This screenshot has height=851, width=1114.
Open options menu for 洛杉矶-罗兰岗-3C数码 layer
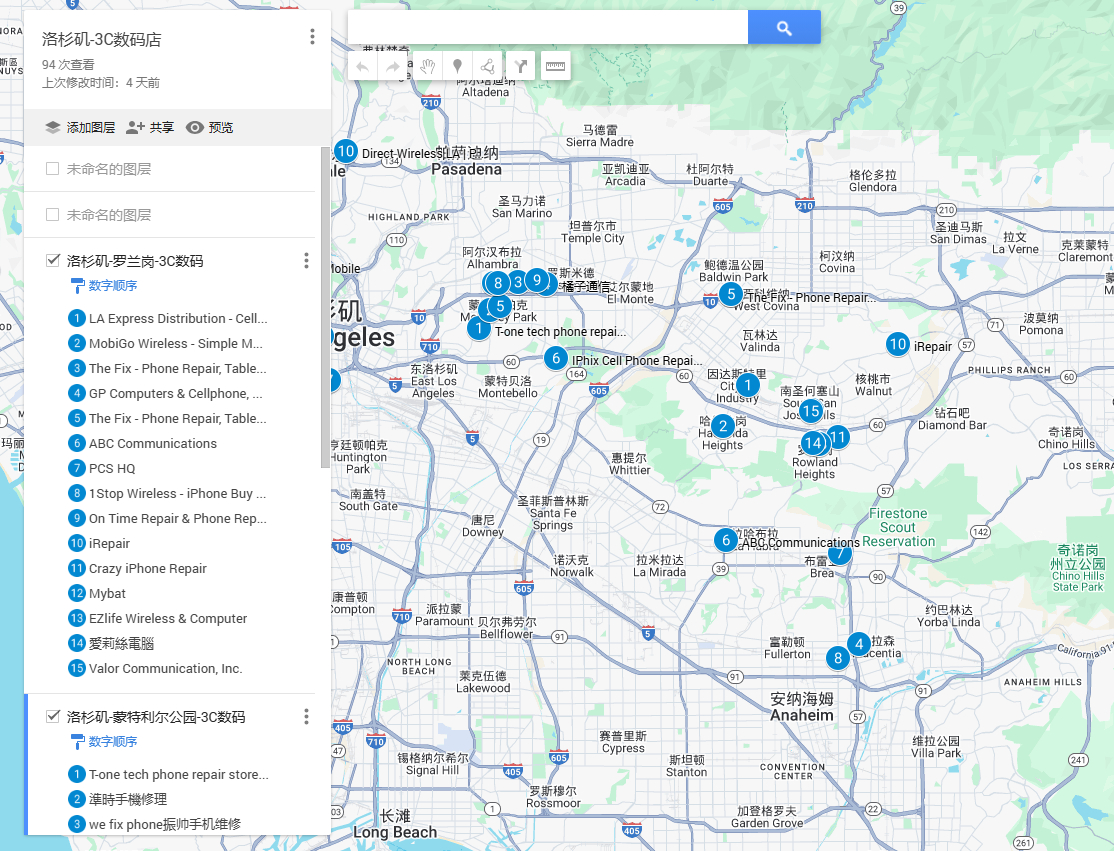coord(306,261)
